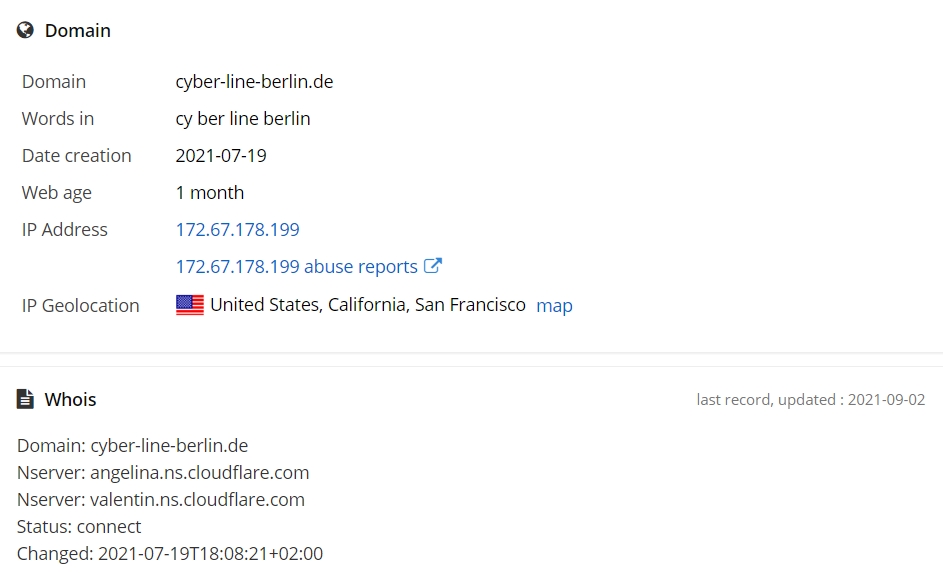Click the last record updated date text
The height and width of the screenshot is (573, 943).
(x=811, y=400)
